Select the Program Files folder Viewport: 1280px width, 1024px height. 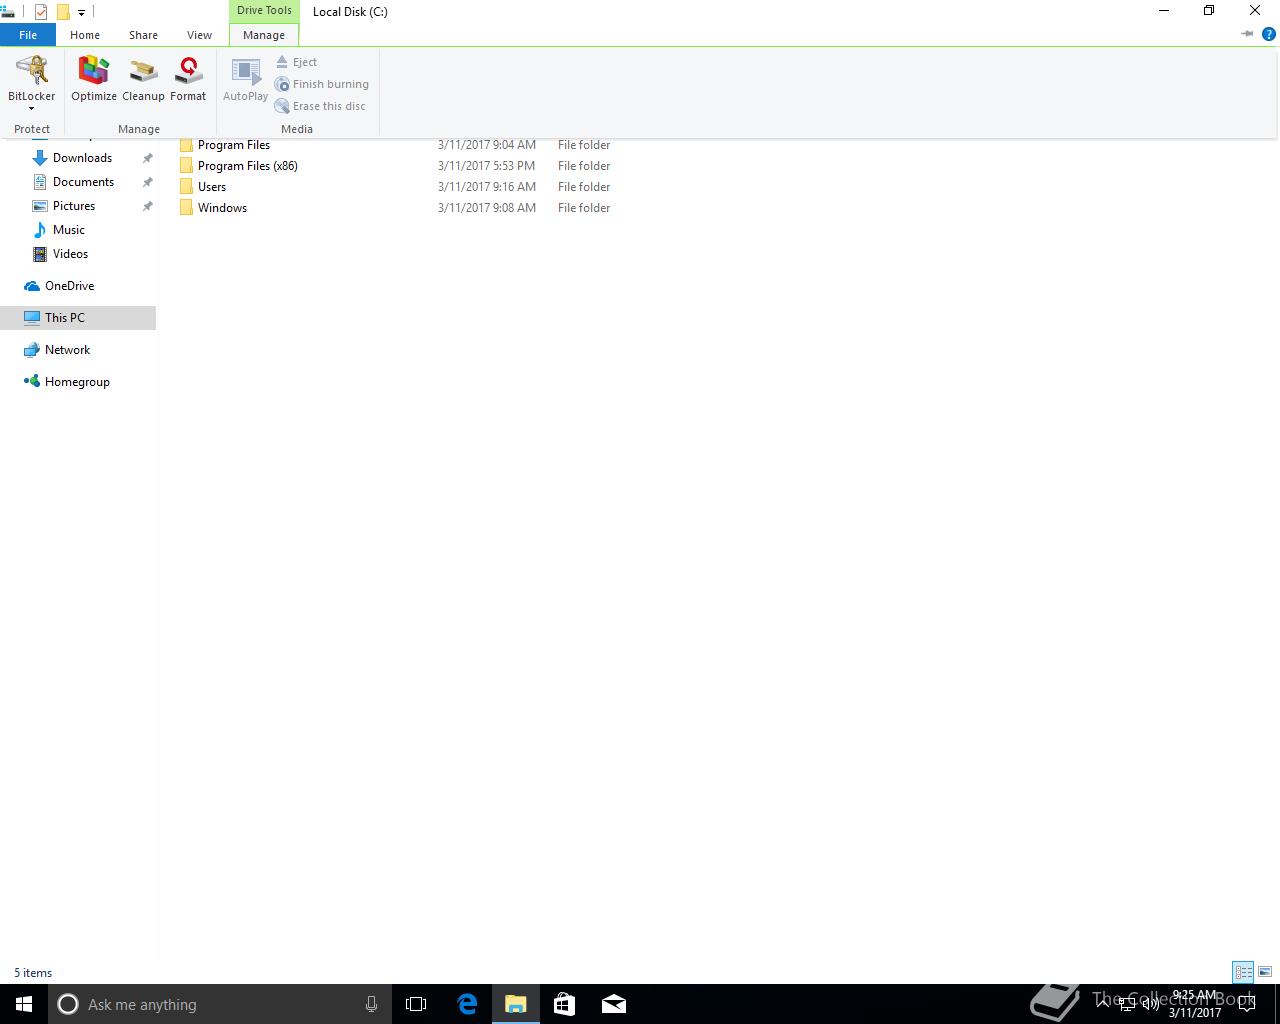click(234, 145)
